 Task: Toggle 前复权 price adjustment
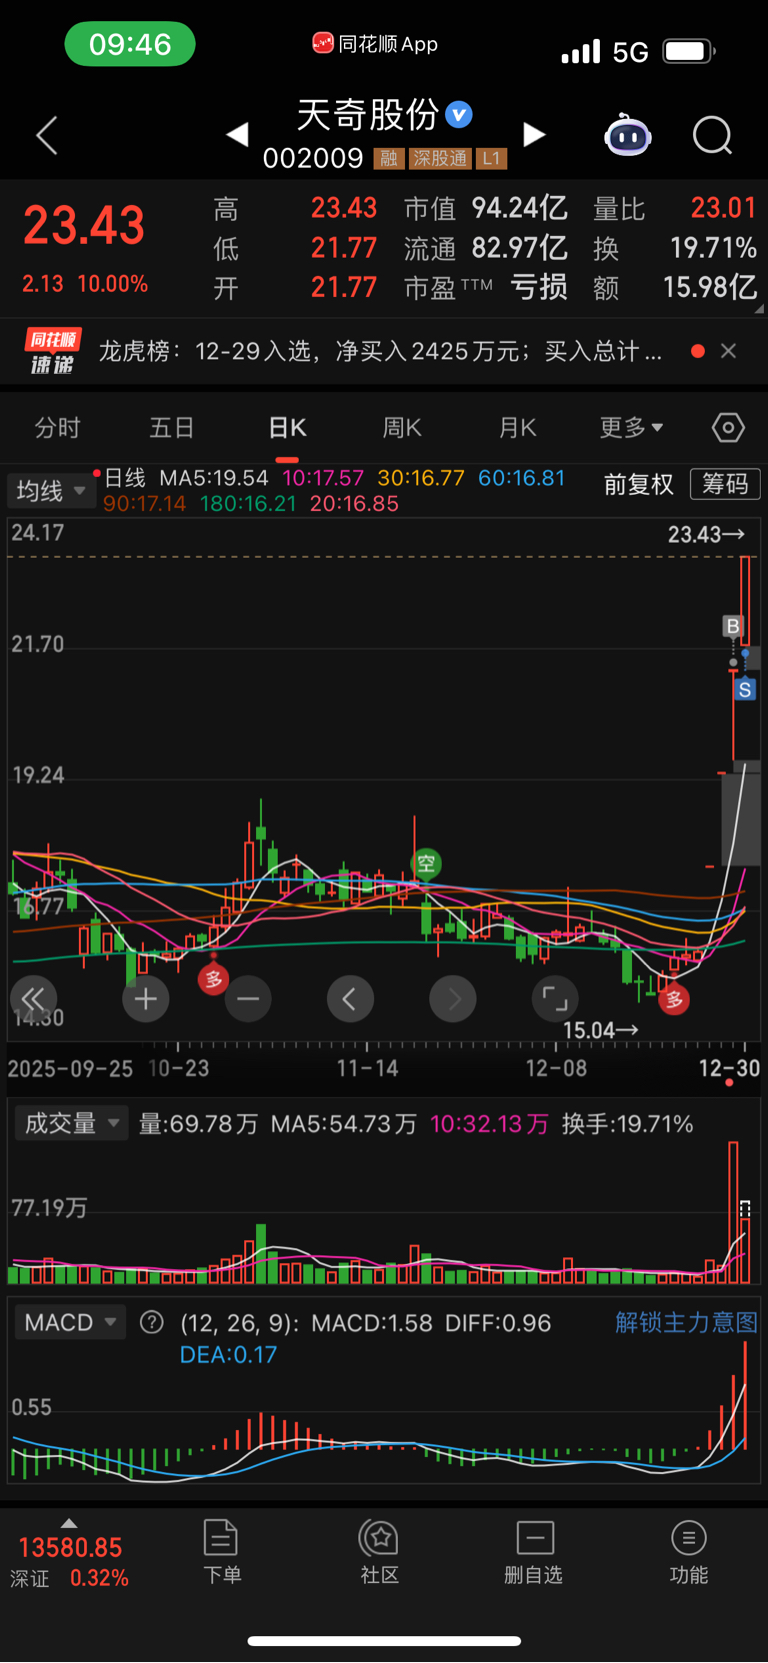click(638, 485)
